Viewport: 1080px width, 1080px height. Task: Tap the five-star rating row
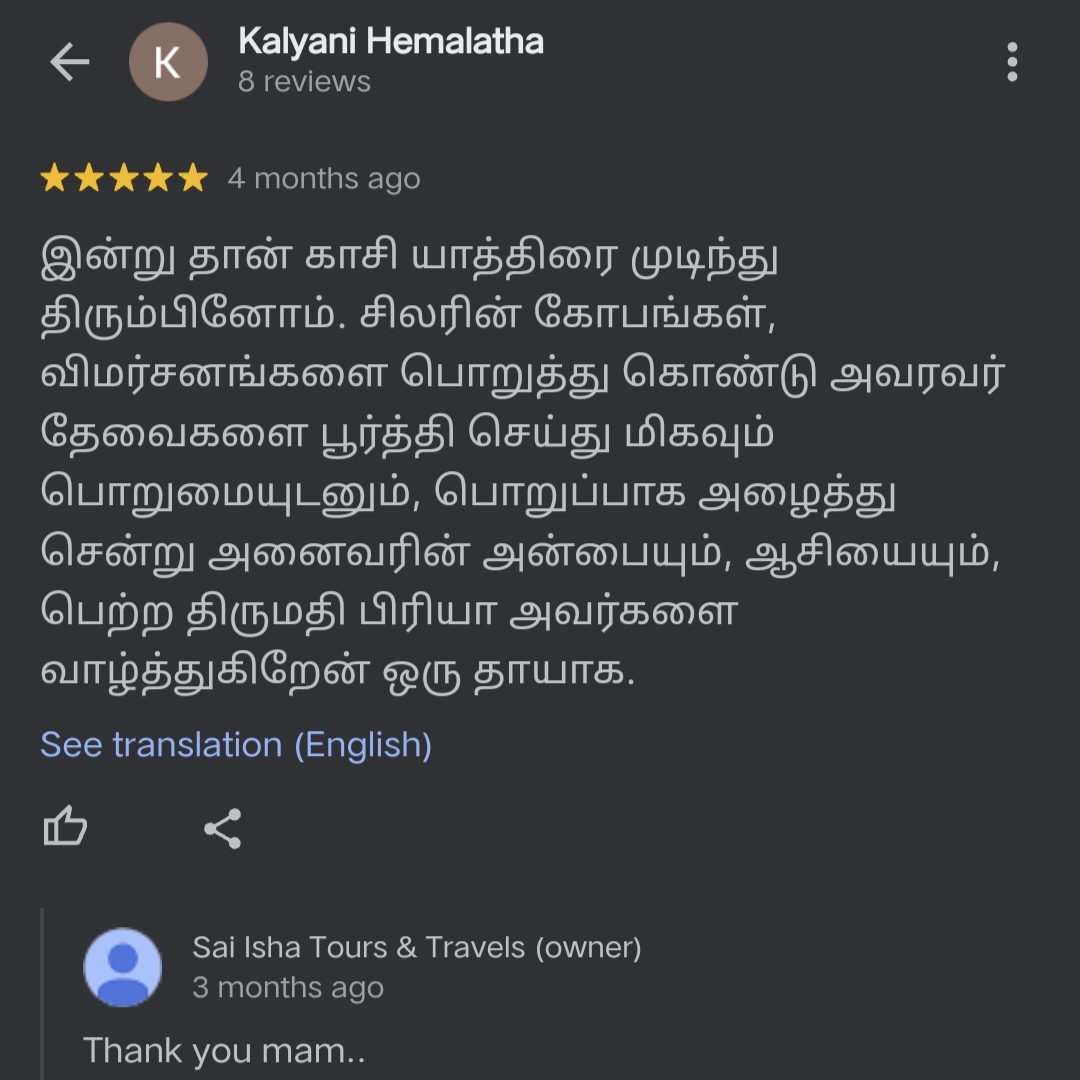pos(124,178)
